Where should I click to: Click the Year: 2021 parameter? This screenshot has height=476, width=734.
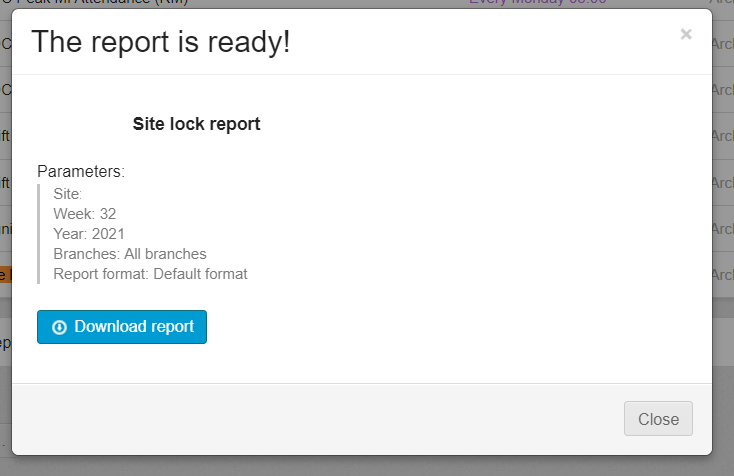pos(89,234)
